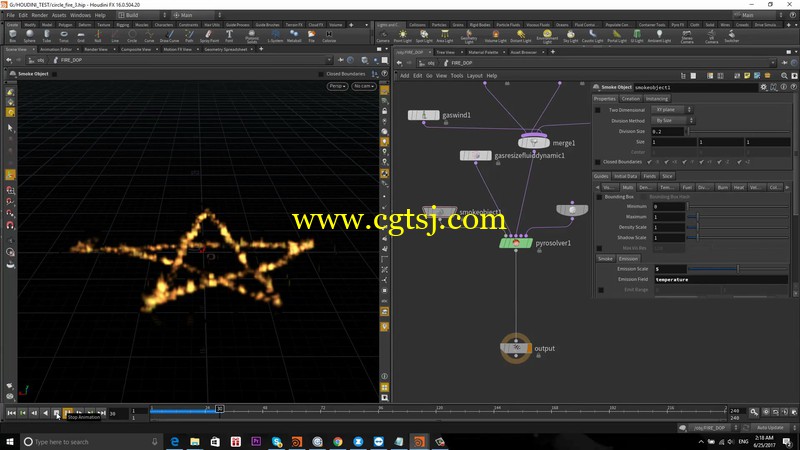The image size is (800, 450).
Task: Open the Render menu
Action: point(39,15)
